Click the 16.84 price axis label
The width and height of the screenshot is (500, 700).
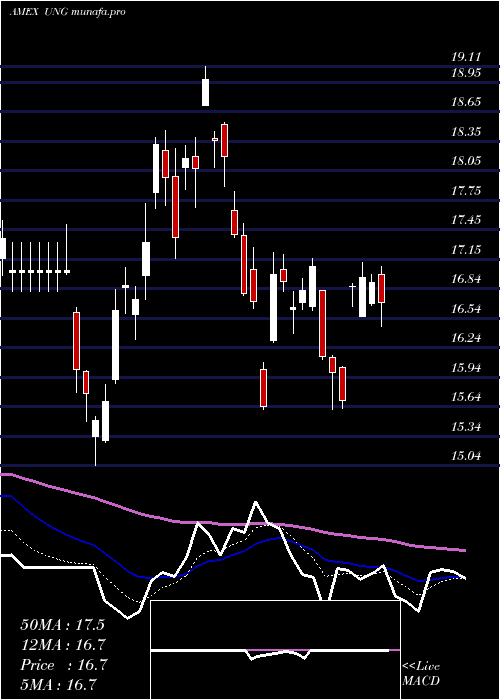point(466,279)
